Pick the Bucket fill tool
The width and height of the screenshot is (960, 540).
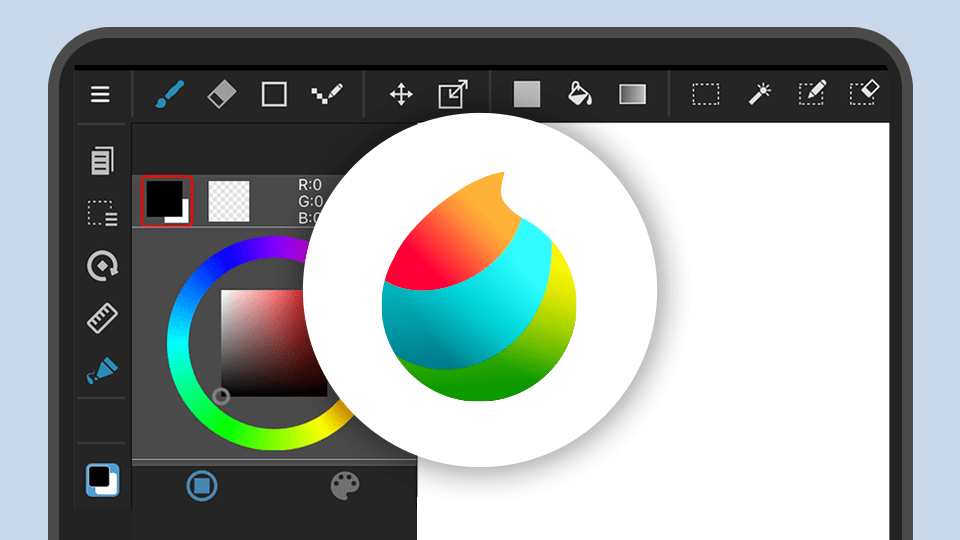tap(579, 95)
